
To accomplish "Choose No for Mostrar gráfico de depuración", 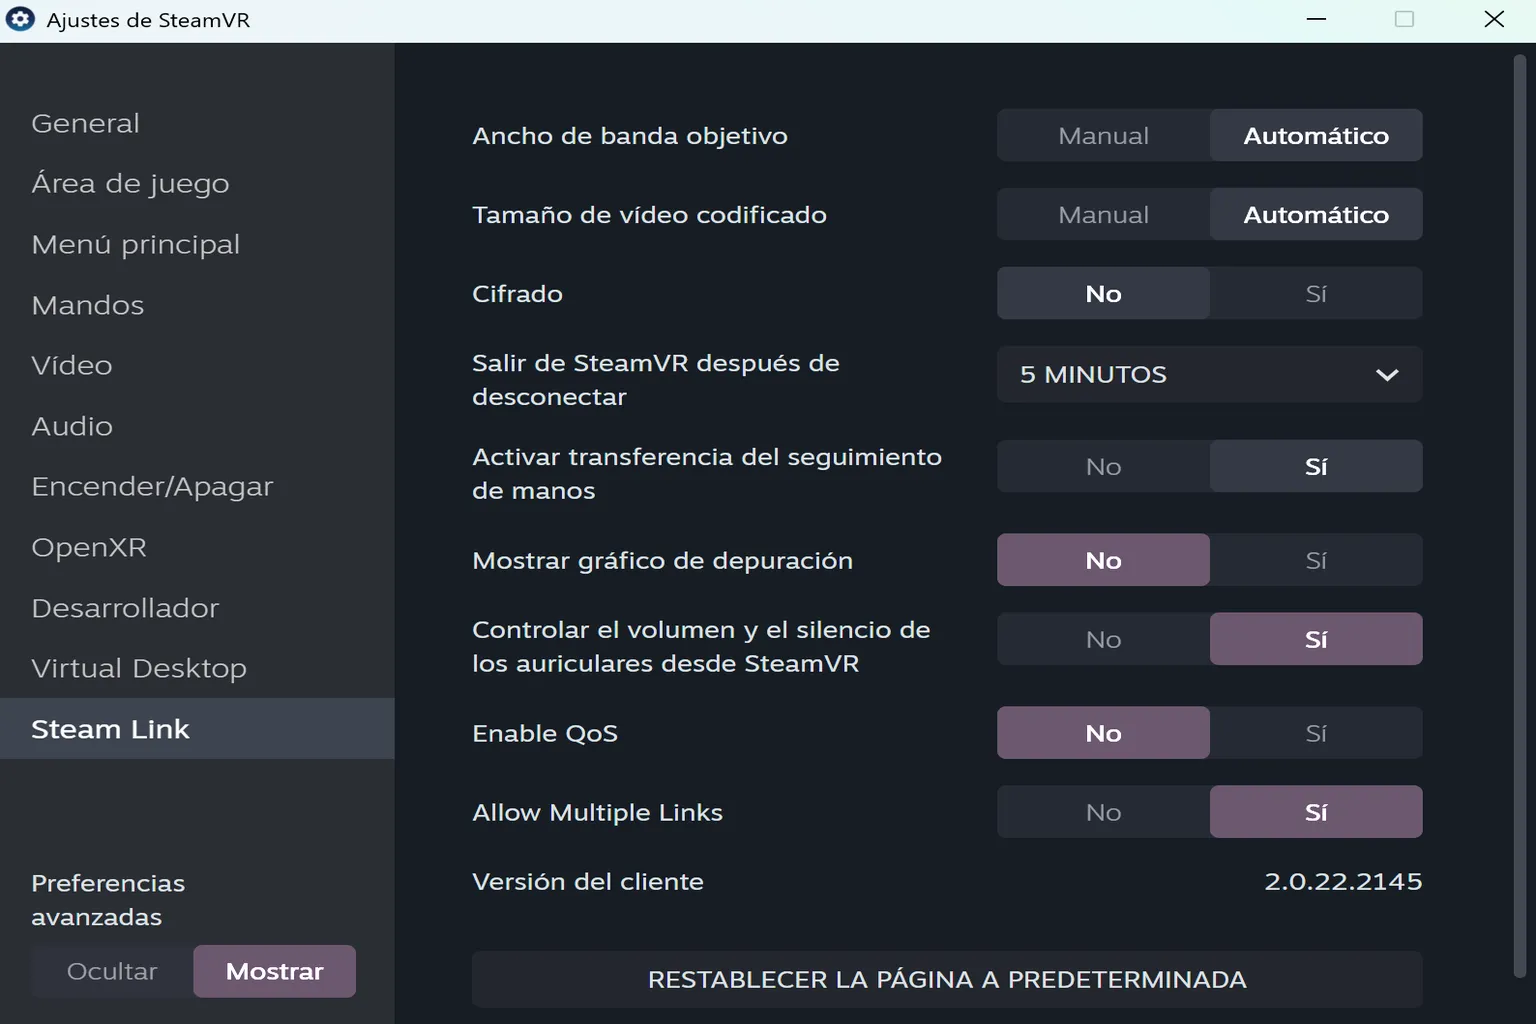I will 1103,560.
